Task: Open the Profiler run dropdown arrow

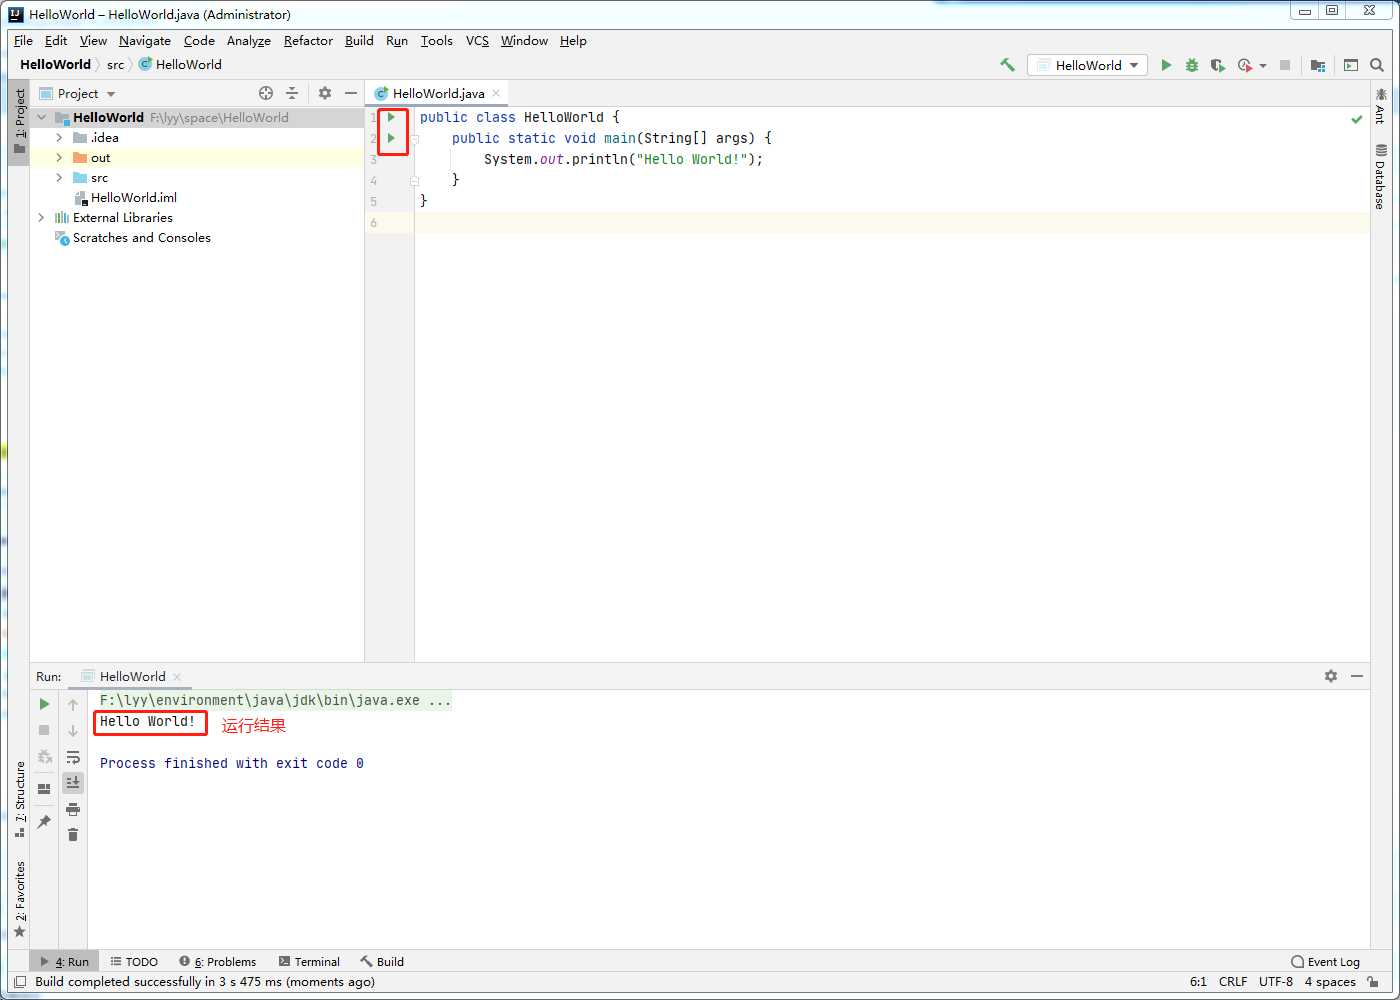Action: 1263,65
